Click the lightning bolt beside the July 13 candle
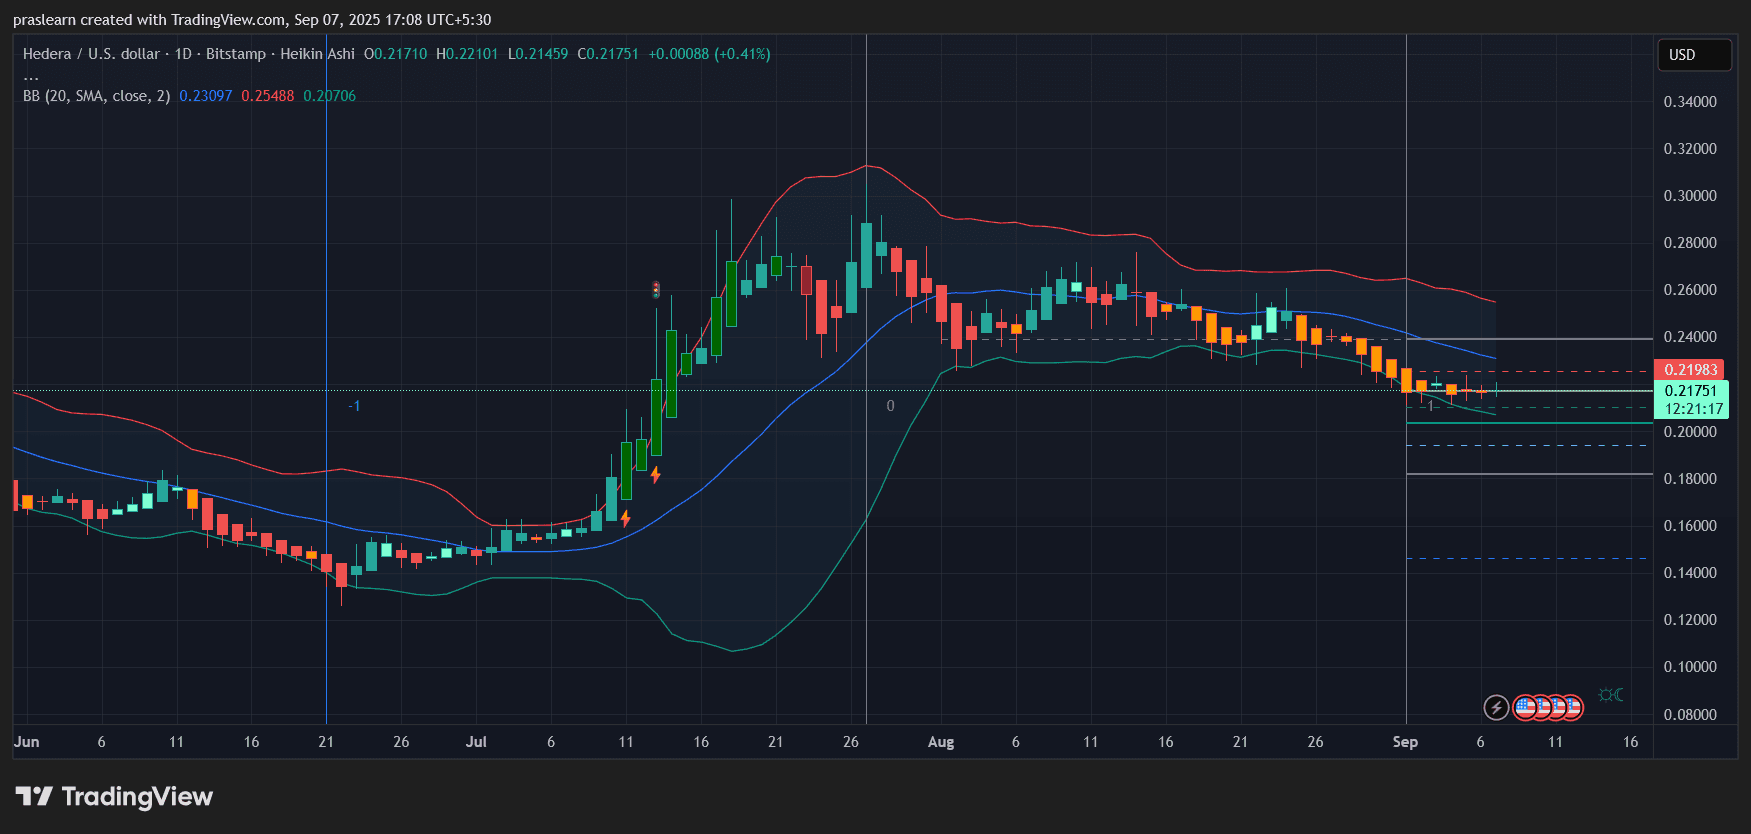The image size is (1751, 834). [656, 474]
